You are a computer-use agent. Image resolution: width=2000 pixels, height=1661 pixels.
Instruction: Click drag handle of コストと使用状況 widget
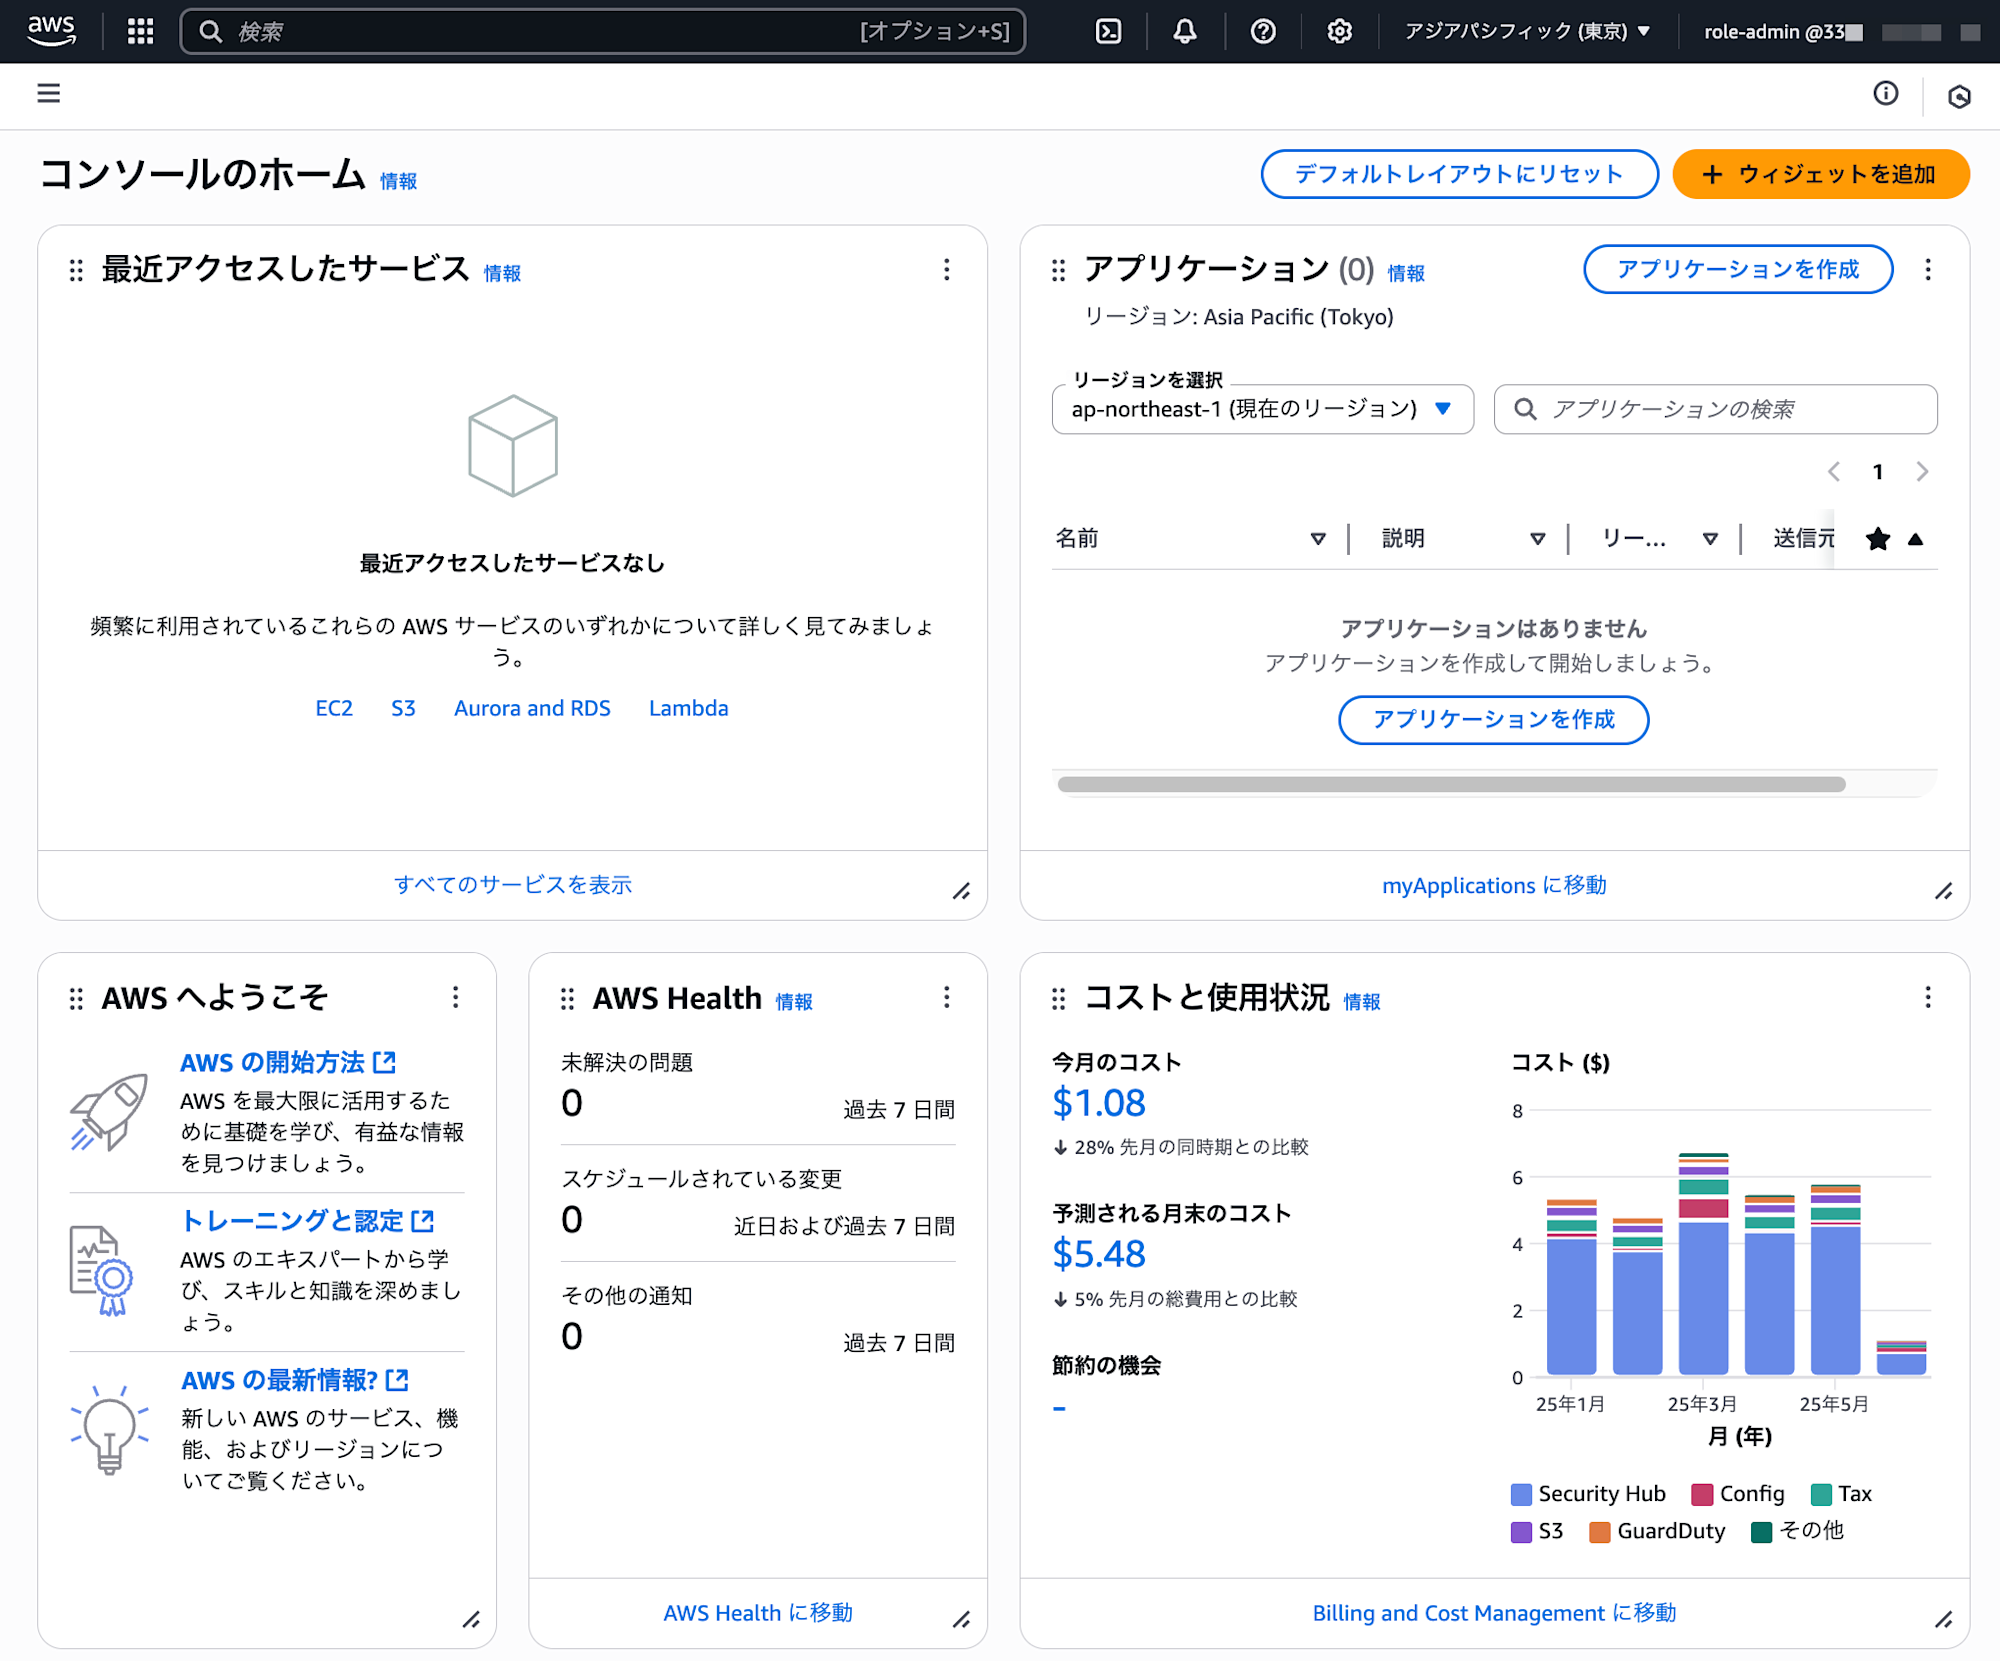1059,998
